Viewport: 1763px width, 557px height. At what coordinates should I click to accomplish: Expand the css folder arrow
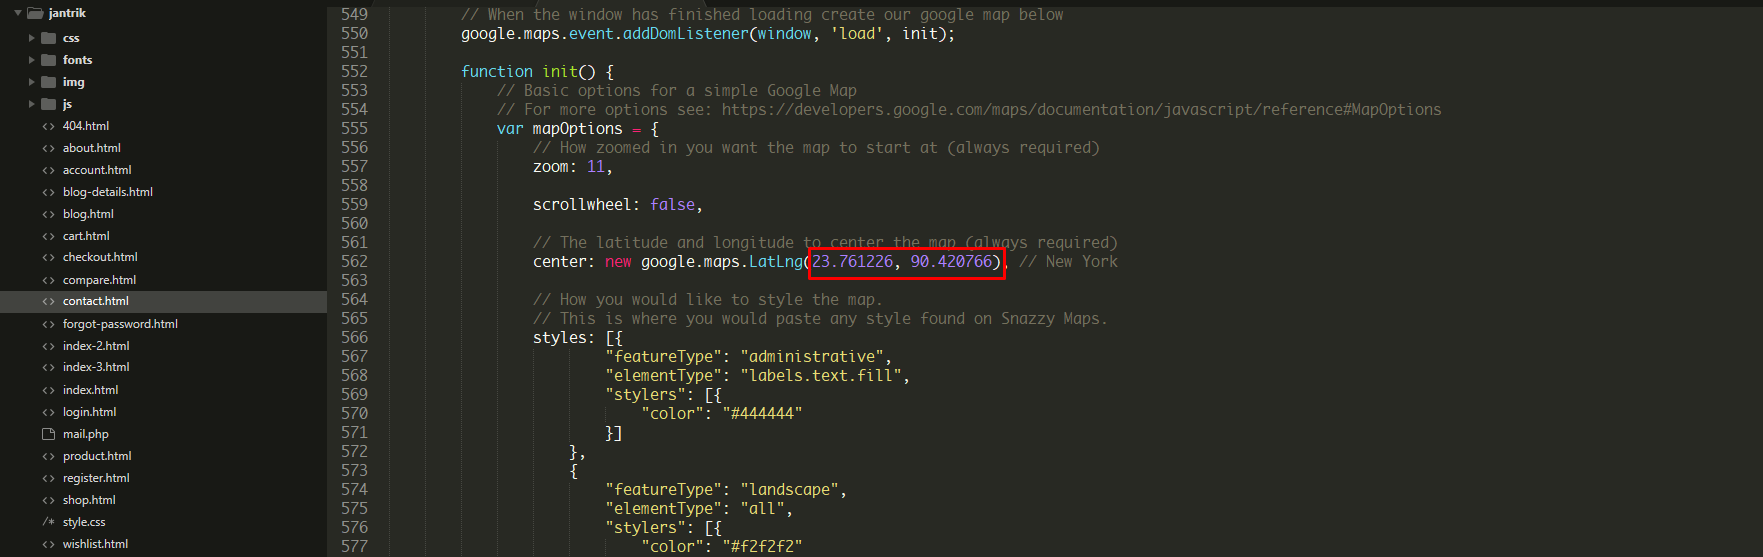coord(32,38)
